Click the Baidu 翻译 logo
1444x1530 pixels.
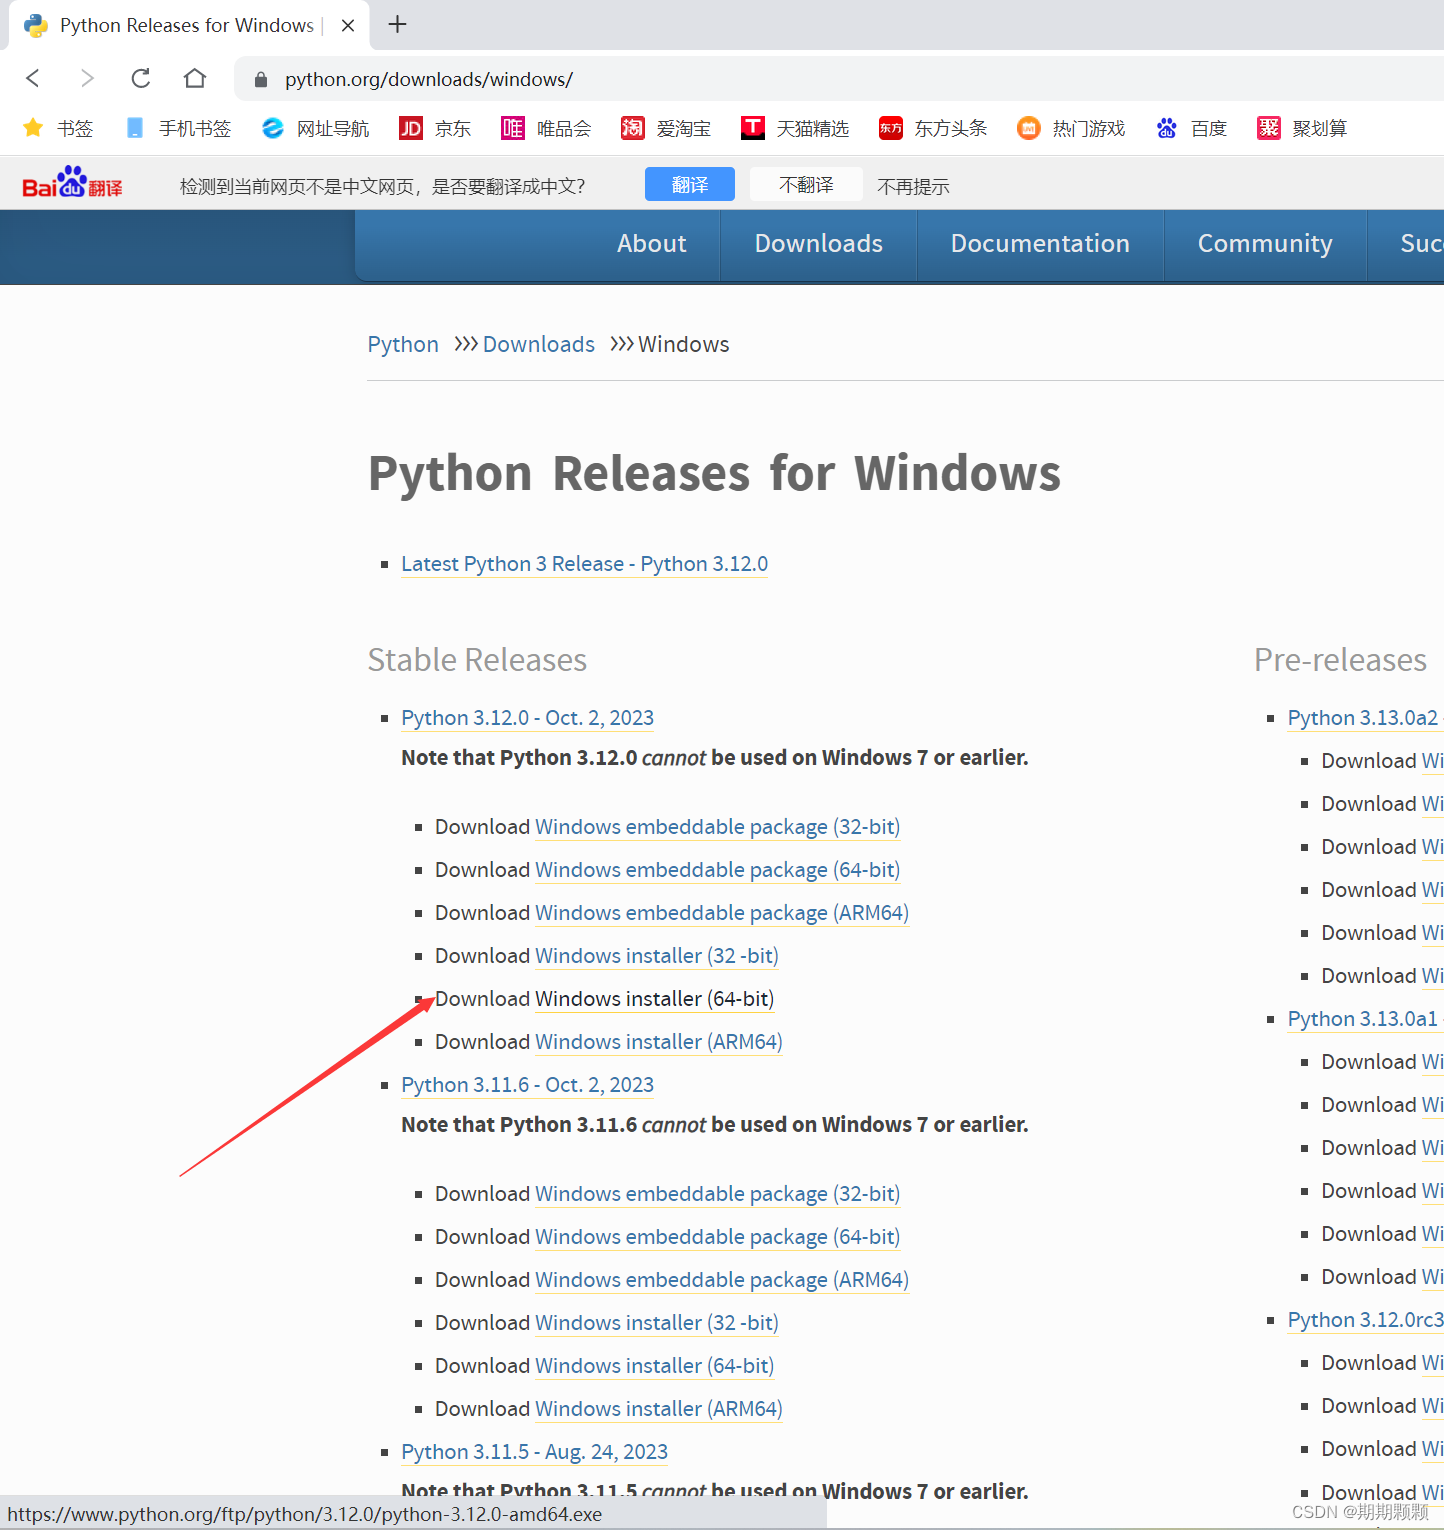pyautogui.click(x=72, y=183)
